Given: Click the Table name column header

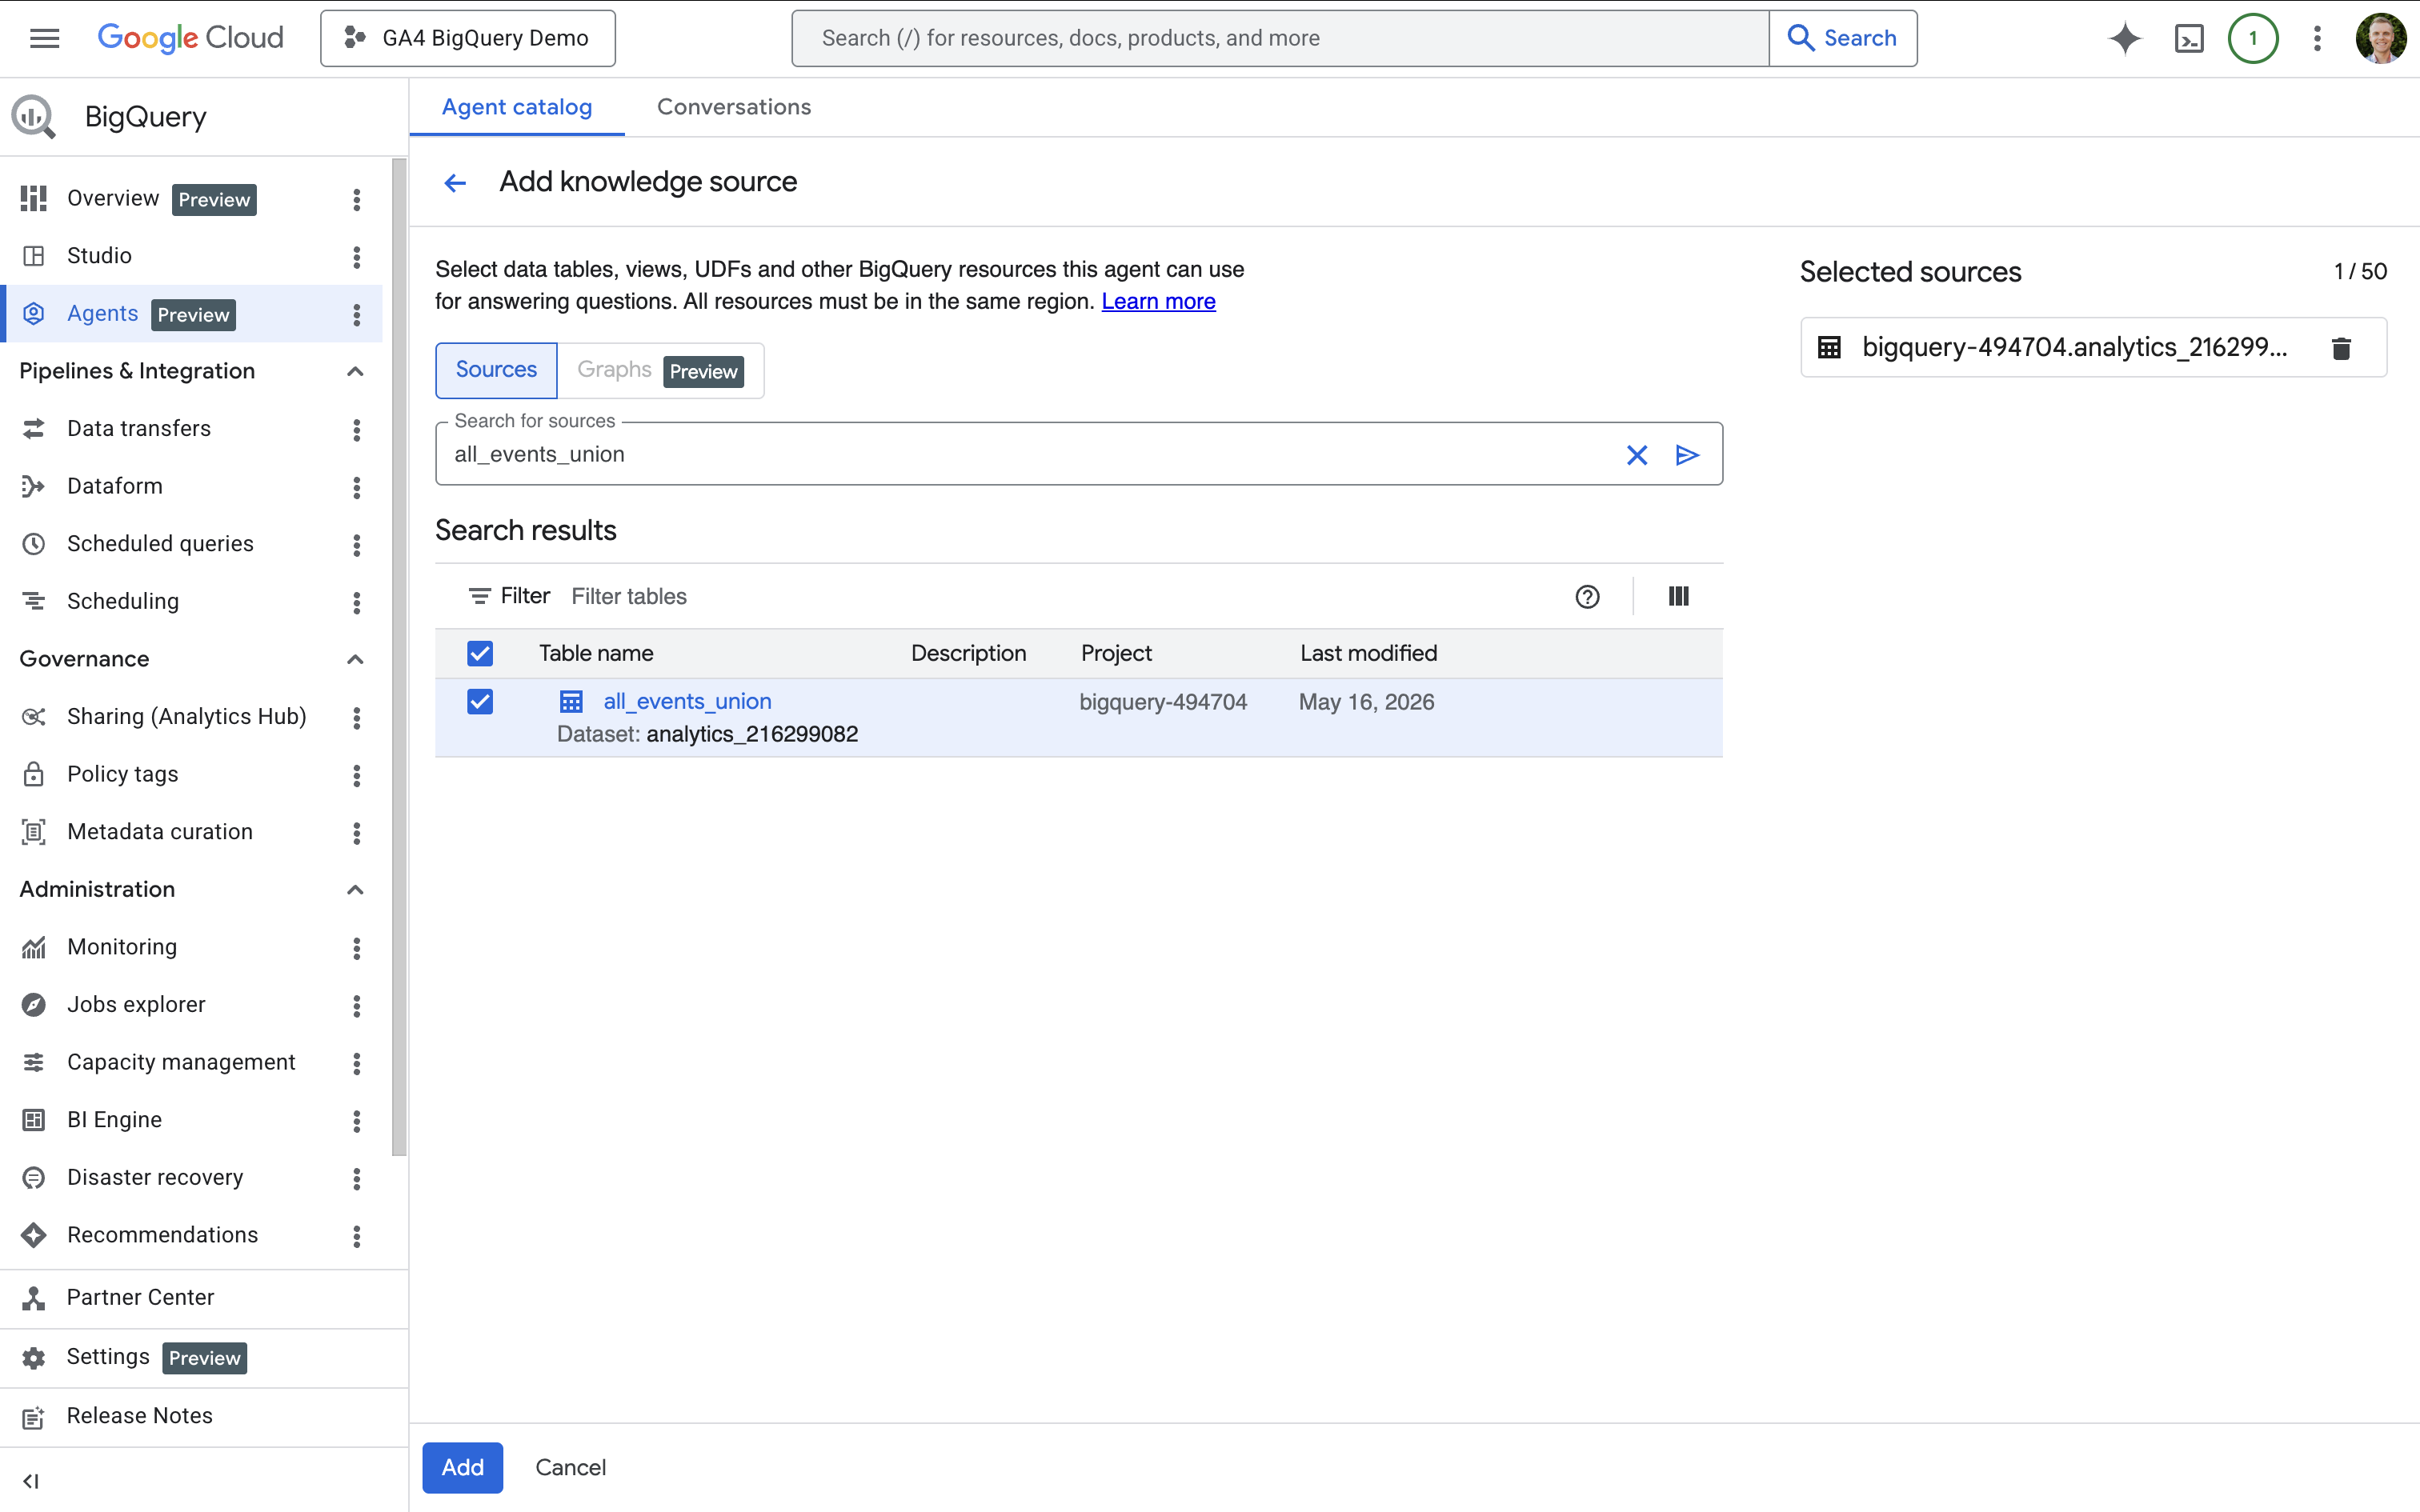Looking at the screenshot, I should pos(596,653).
